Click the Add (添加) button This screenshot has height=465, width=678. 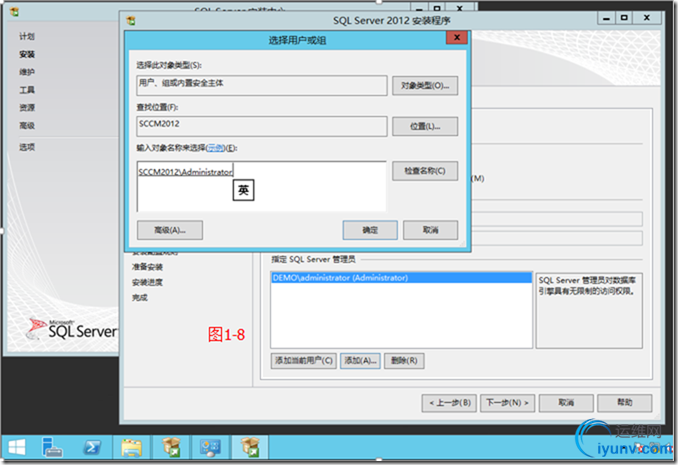coord(360,361)
